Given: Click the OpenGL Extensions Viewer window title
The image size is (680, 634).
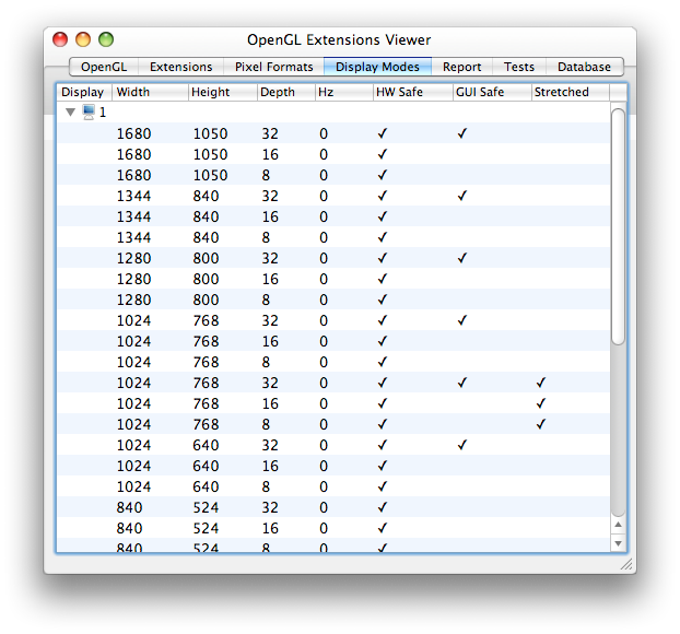Looking at the screenshot, I should pos(339,40).
